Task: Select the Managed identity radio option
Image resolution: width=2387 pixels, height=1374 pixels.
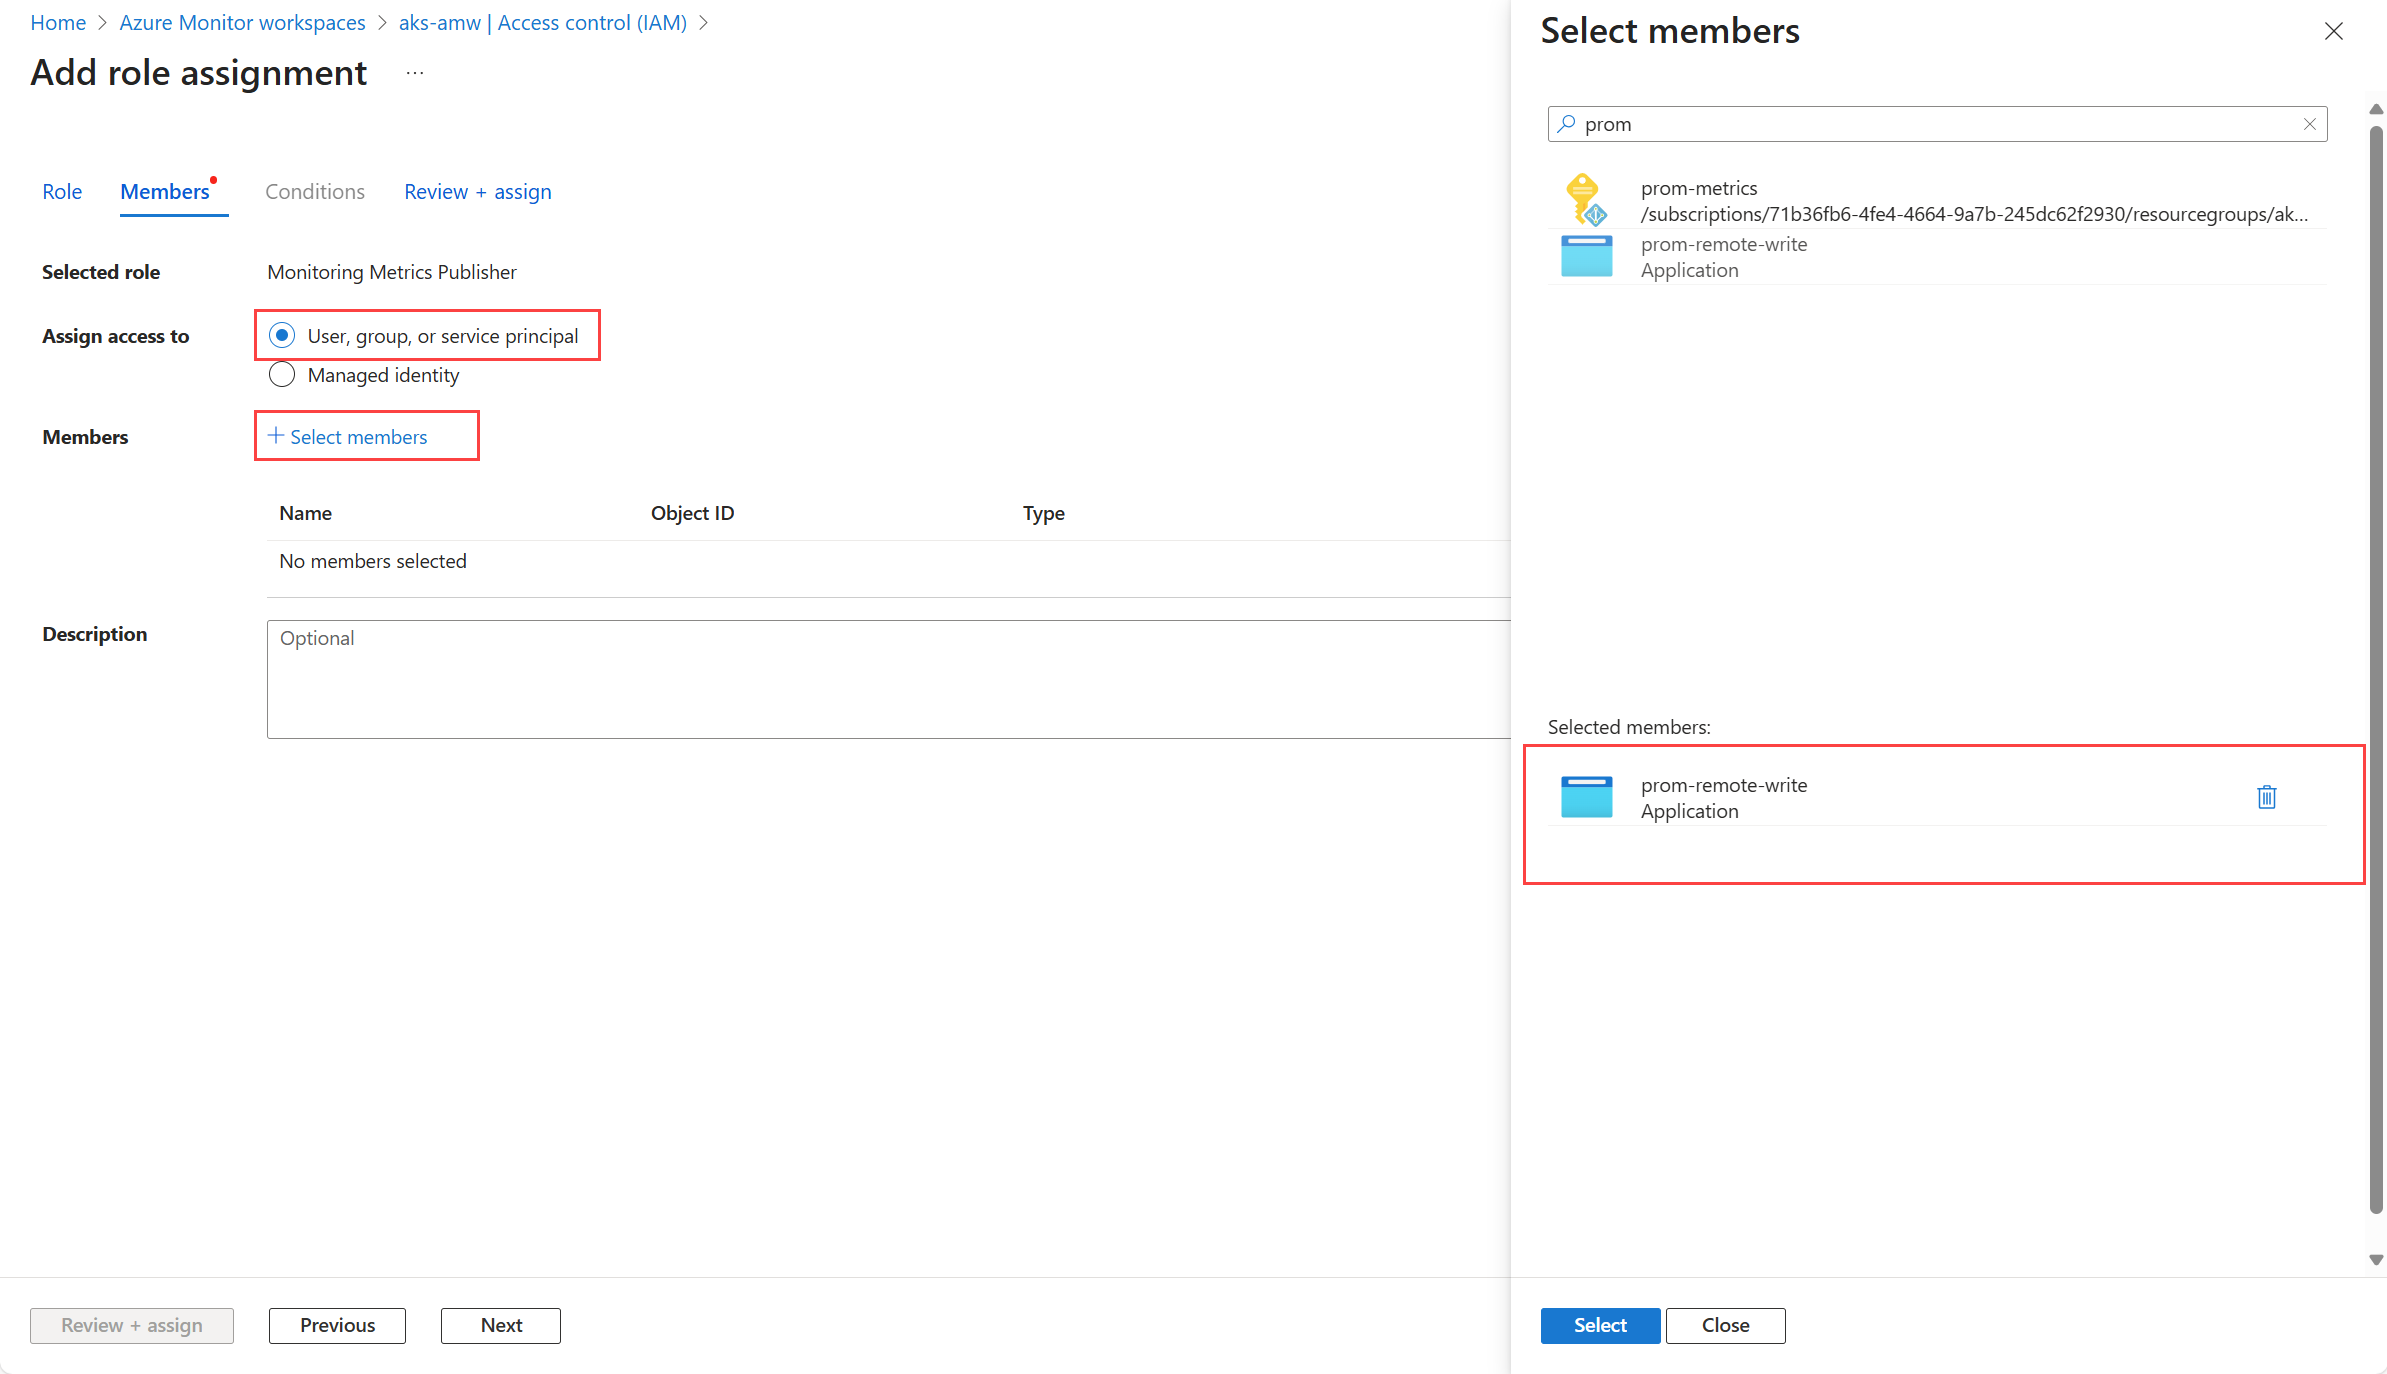Action: 283,375
